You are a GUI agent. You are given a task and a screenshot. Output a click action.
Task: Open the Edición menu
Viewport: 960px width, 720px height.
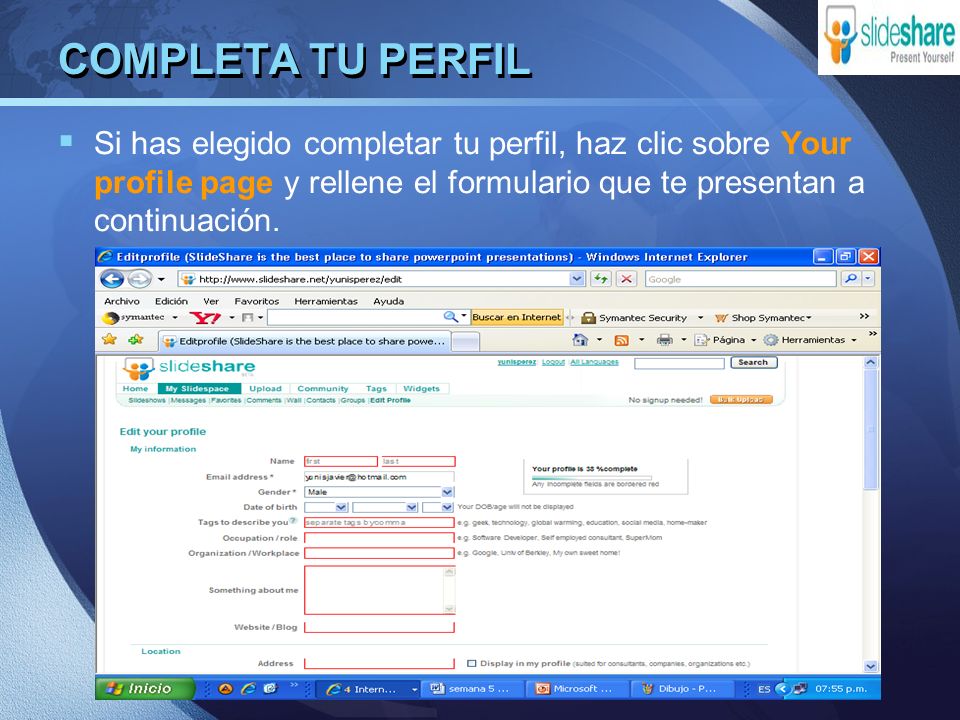coord(171,301)
